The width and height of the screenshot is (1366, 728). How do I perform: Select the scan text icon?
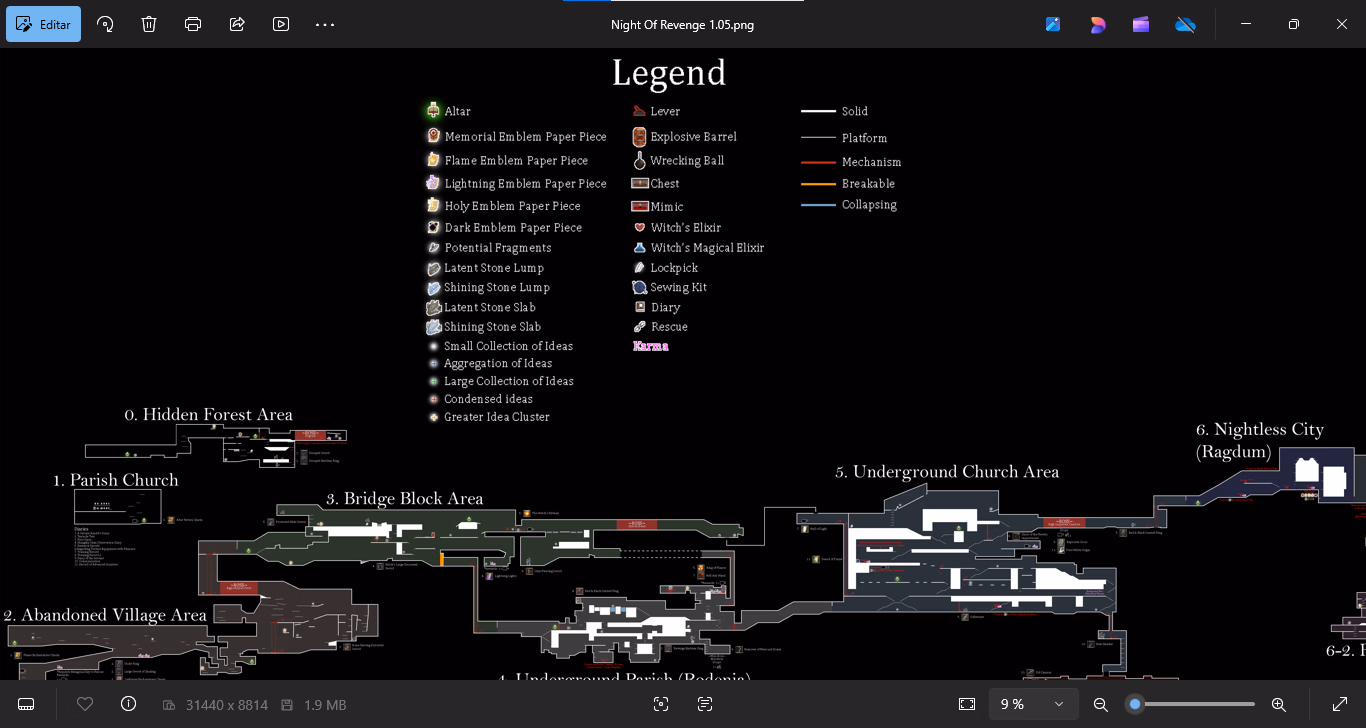[705, 704]
